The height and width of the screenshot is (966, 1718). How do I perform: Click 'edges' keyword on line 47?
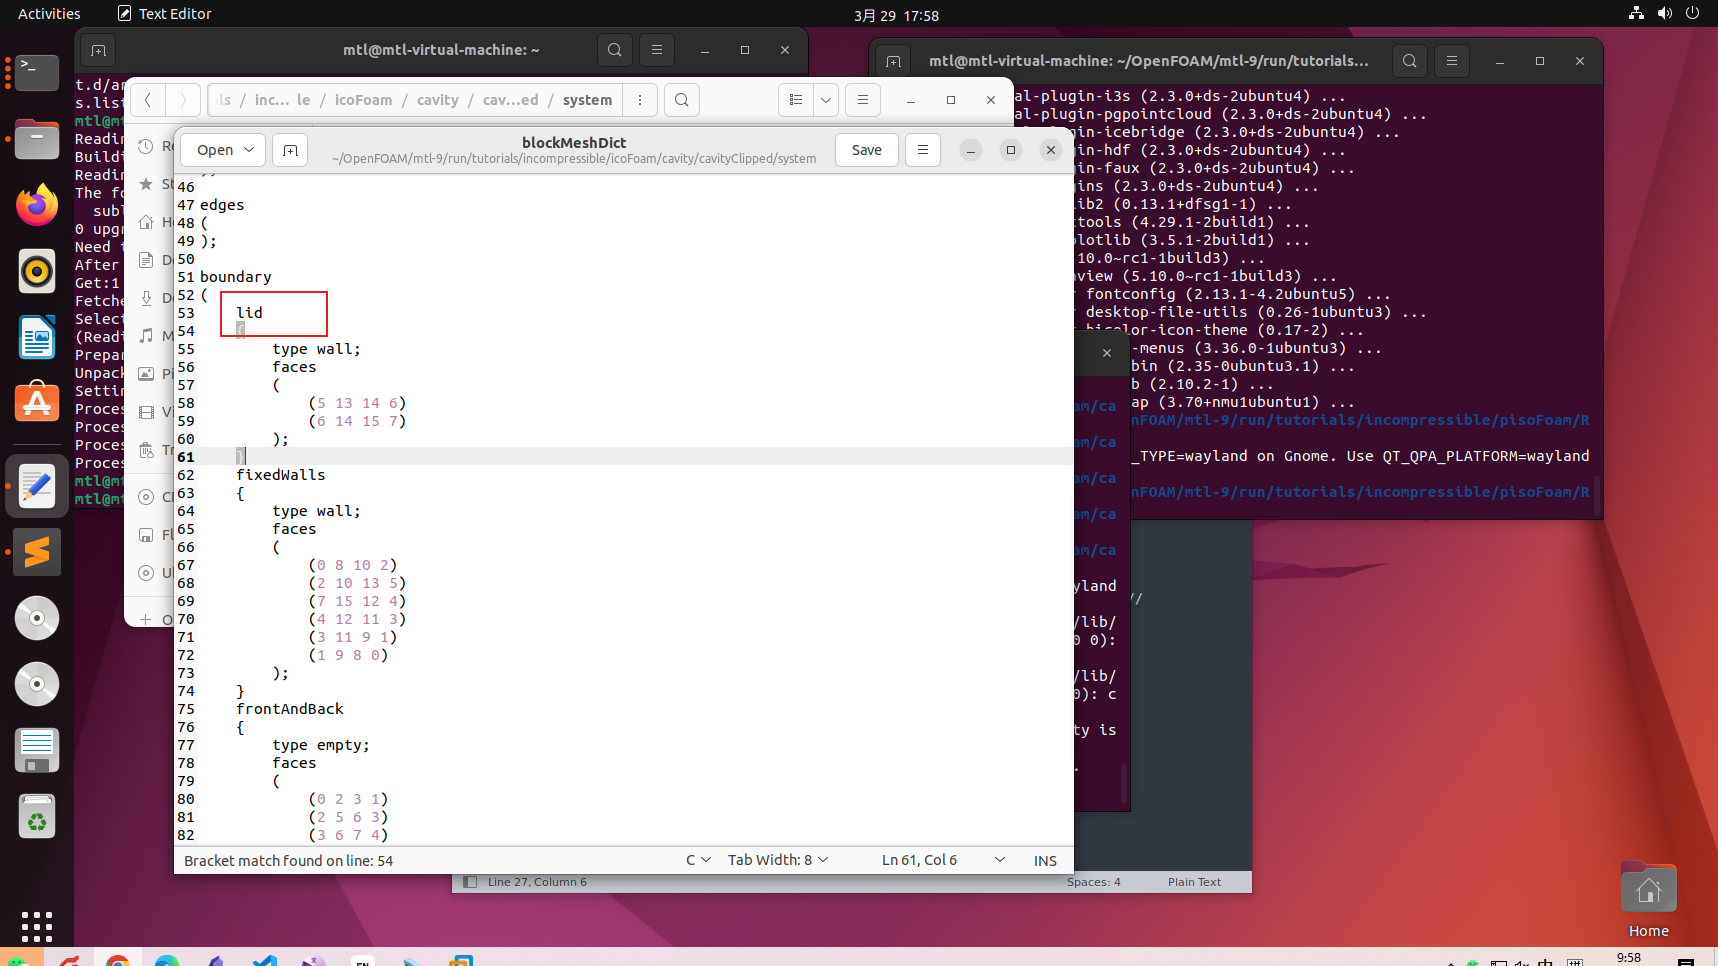tap(222, 205)
